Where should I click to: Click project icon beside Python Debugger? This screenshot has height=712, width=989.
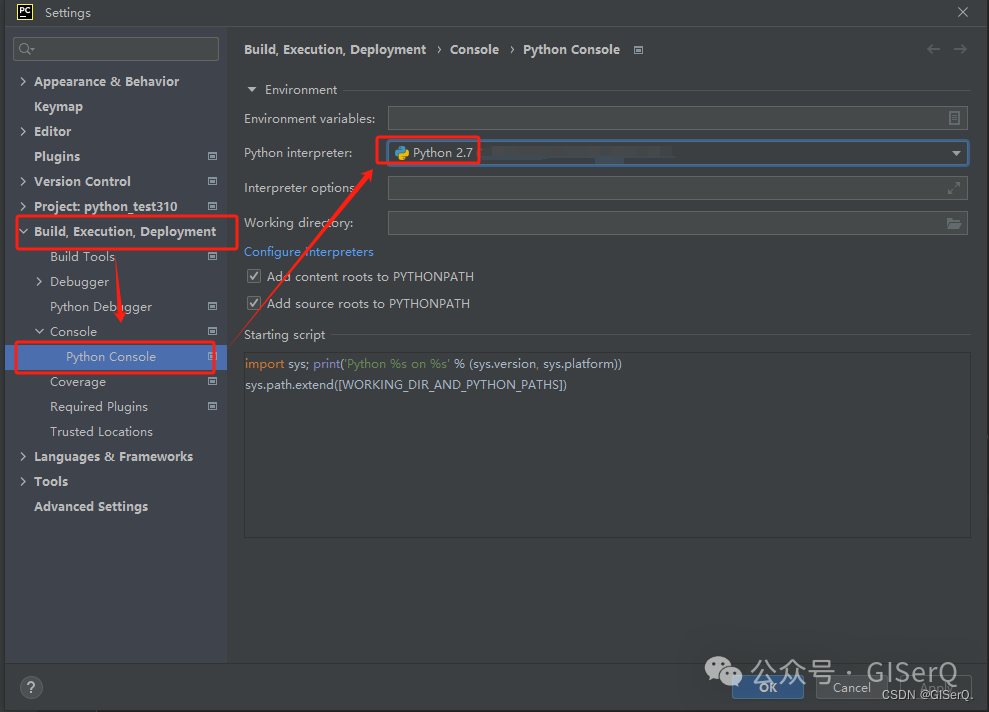pyautogui.click(x=213, y=306)
